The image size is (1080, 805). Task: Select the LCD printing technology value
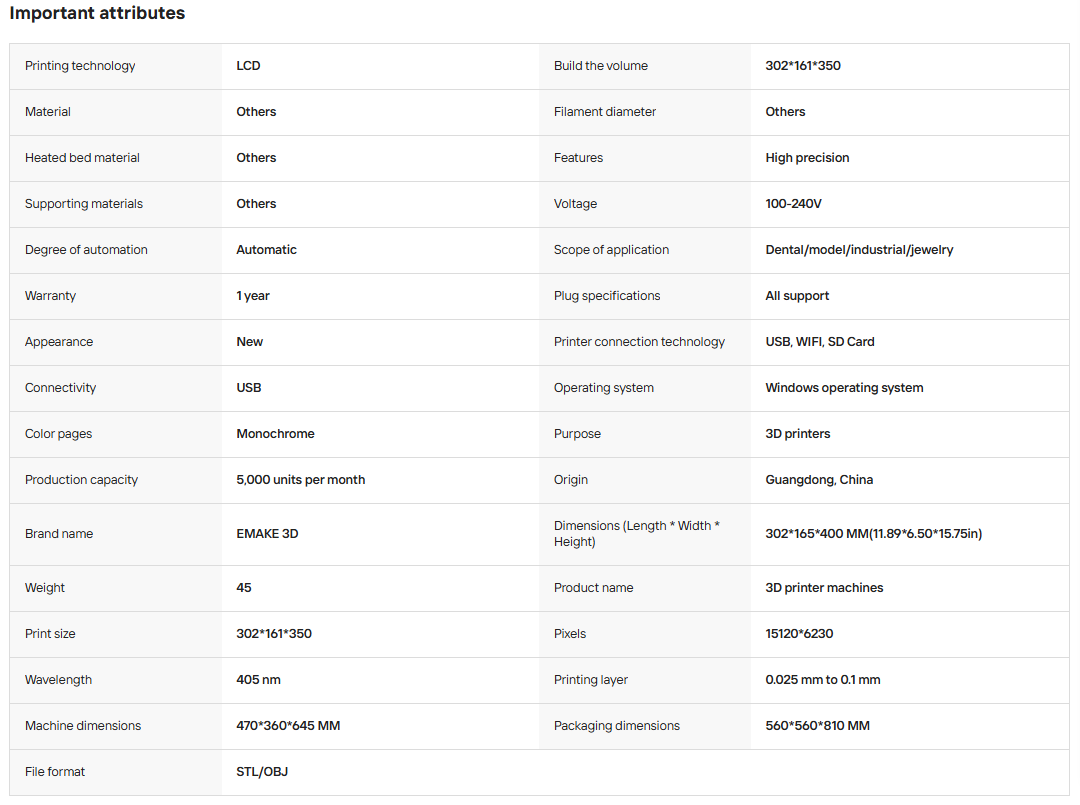248,66
